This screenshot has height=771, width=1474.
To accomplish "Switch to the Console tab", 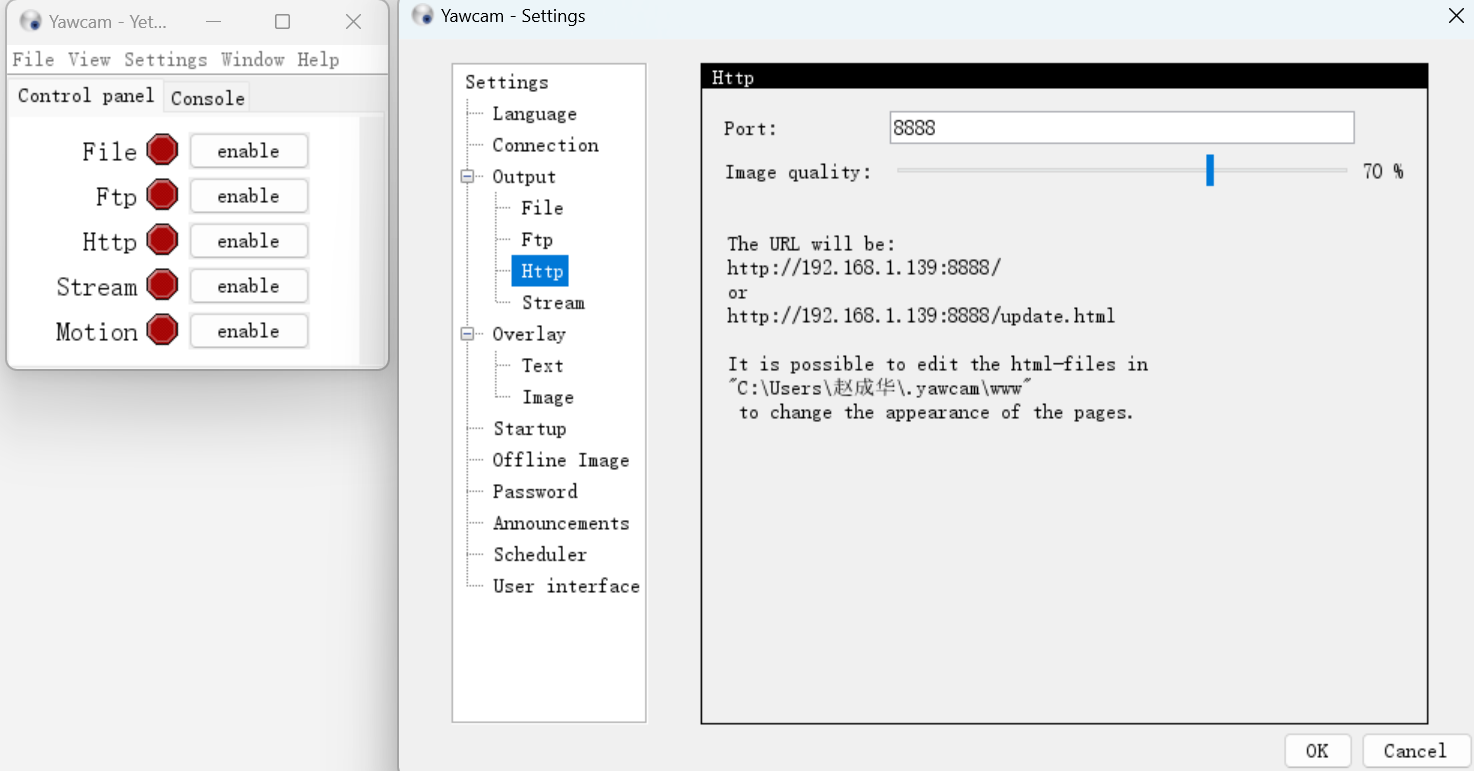I will (207, 98).
